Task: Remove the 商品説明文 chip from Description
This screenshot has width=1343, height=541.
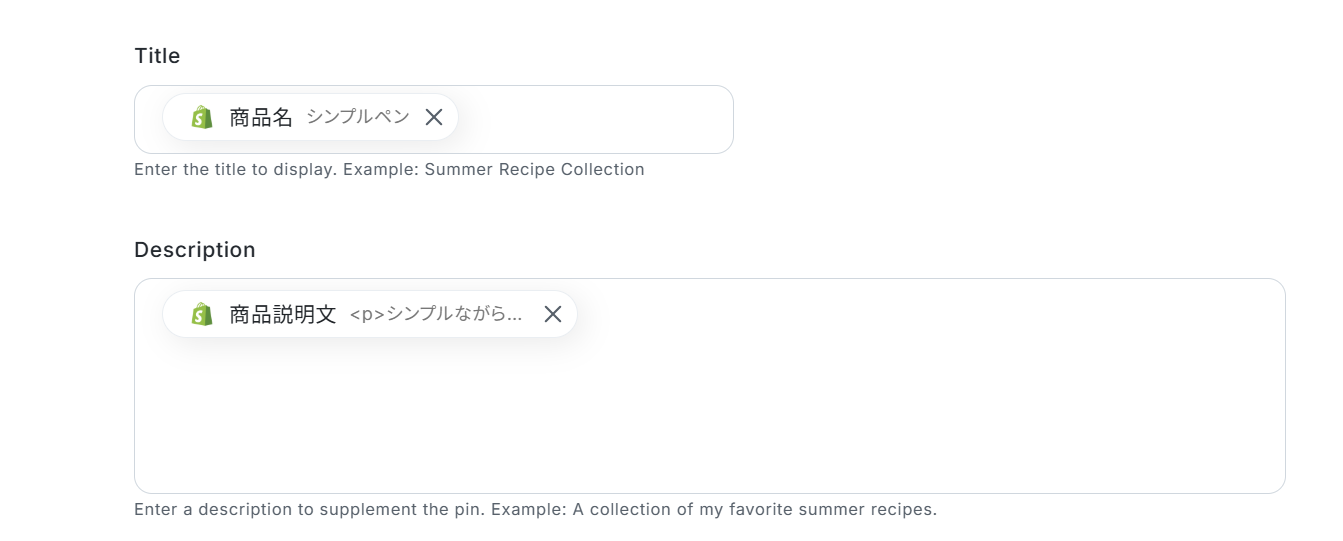Action: pyautogui.click(x=552, y=315)
